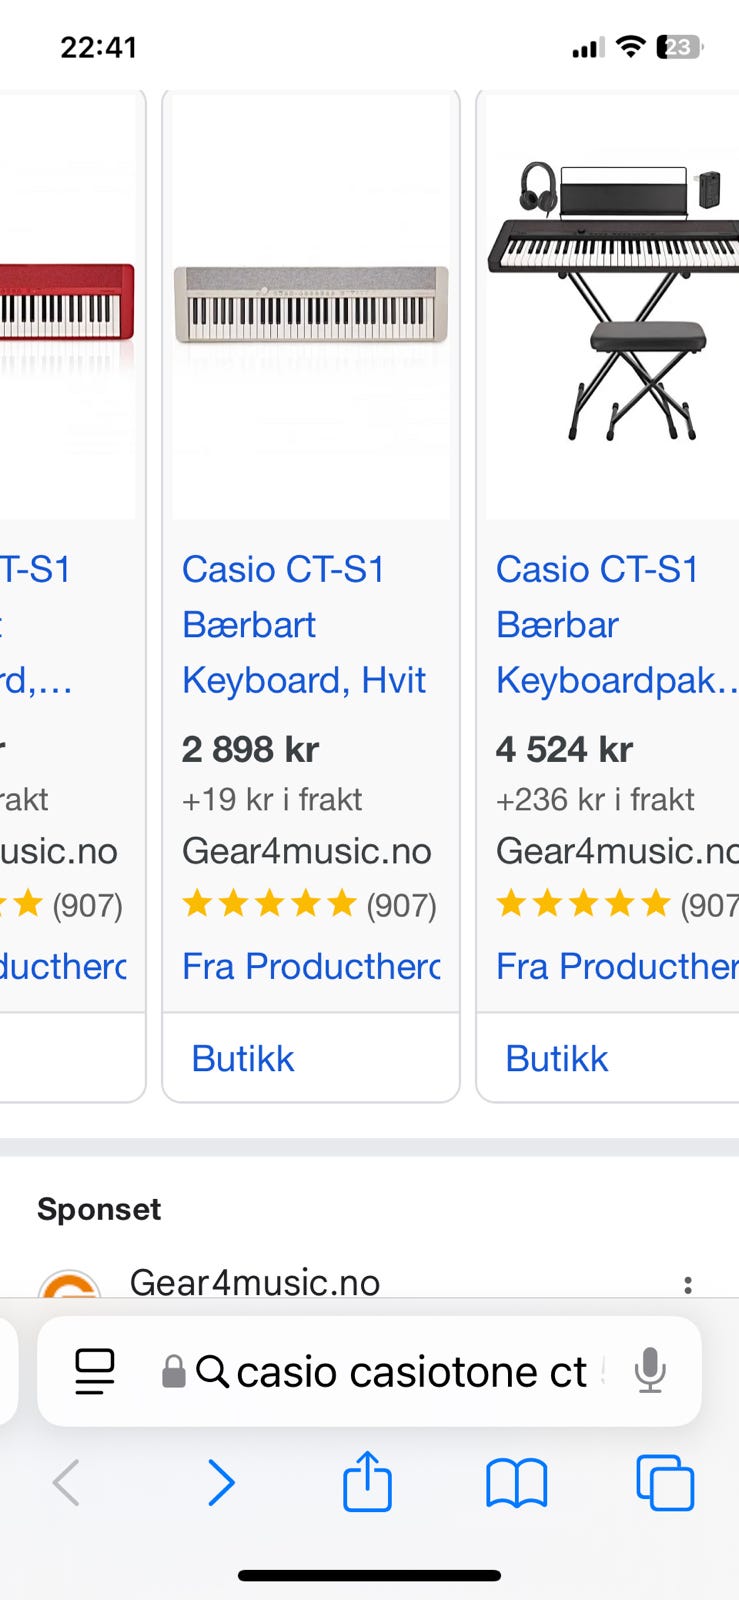Open the Safari share sheet
The height and width of the screenshot is (1600, 739).
point(367,1481)
